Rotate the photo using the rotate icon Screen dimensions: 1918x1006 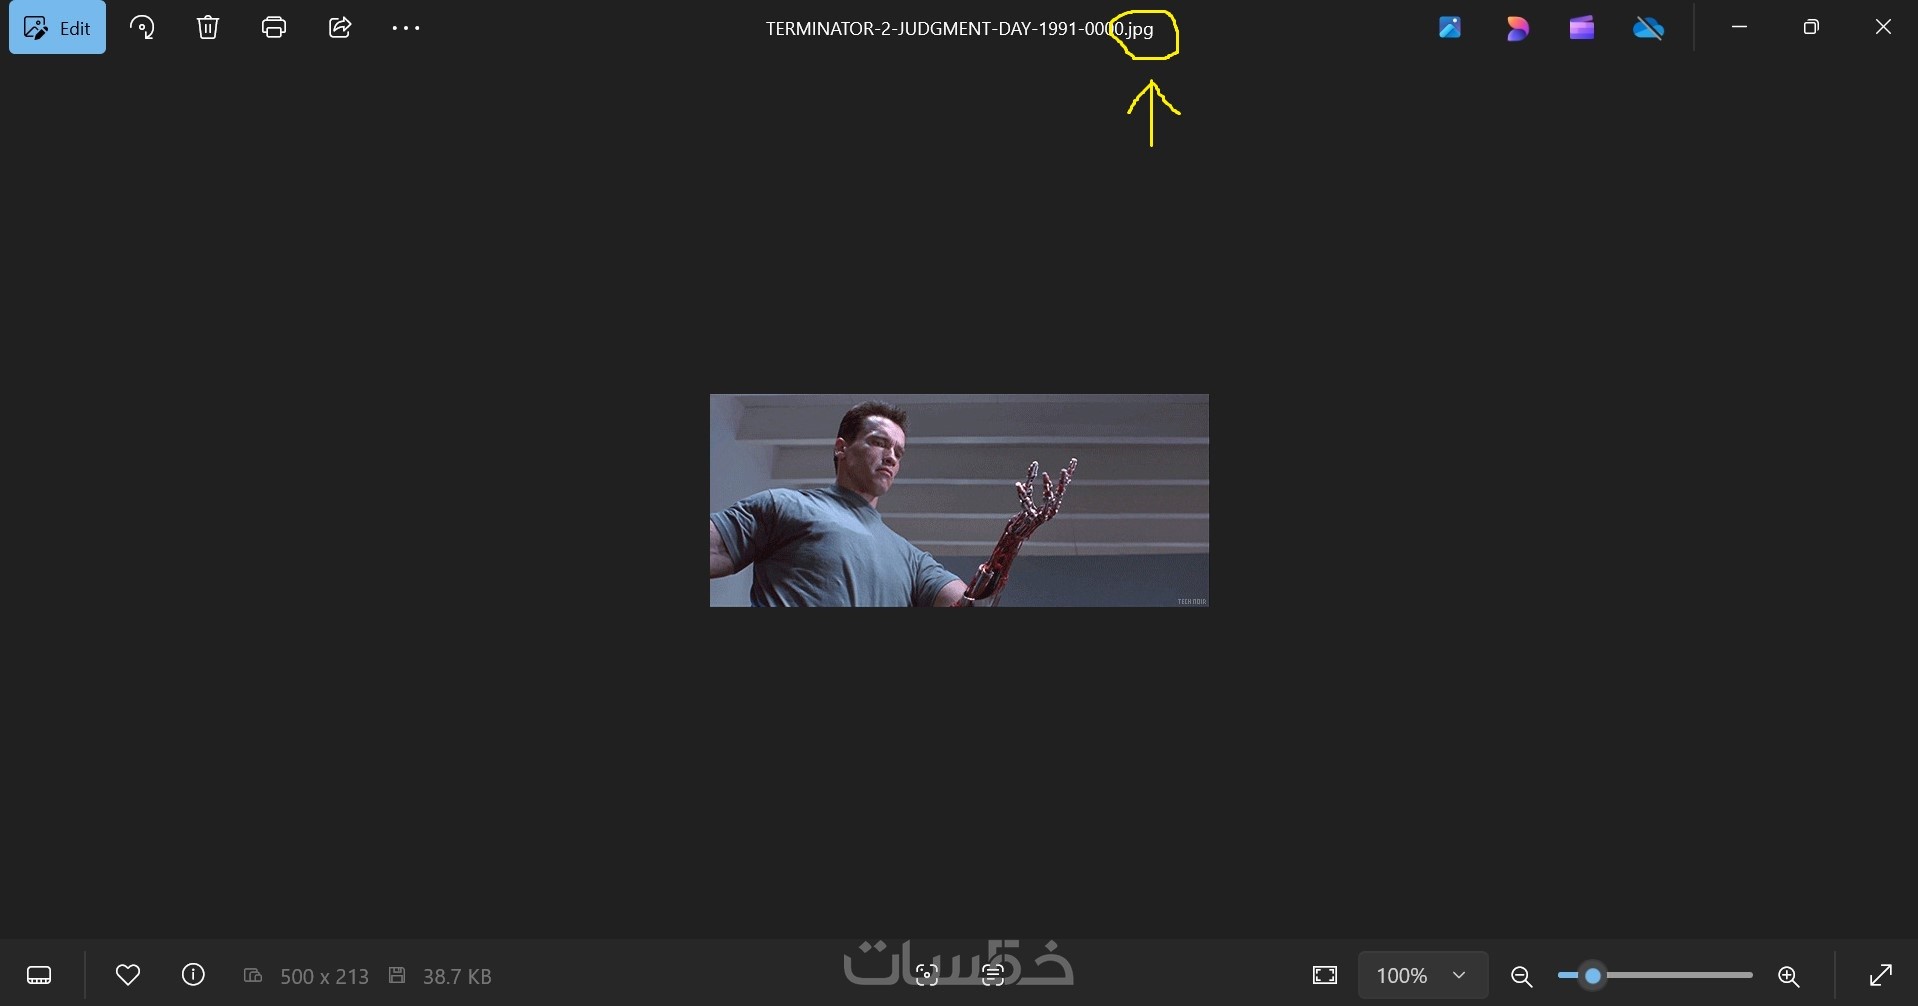[x=142, y=28]
